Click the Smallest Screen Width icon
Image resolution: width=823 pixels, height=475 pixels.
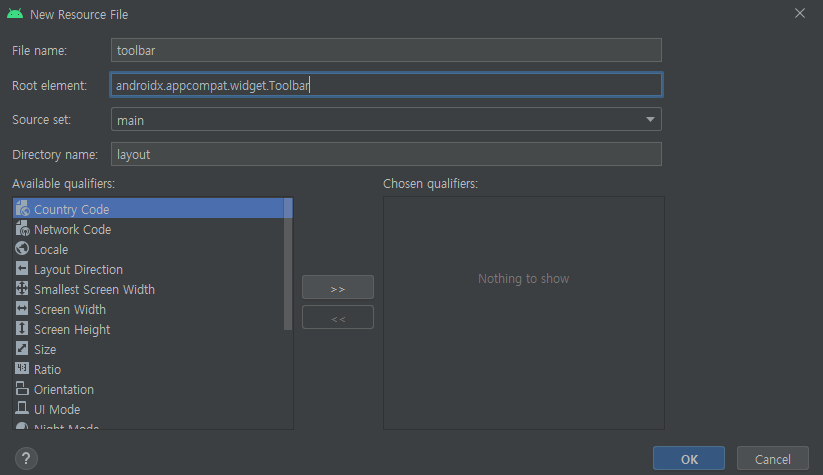click(22, 289)
